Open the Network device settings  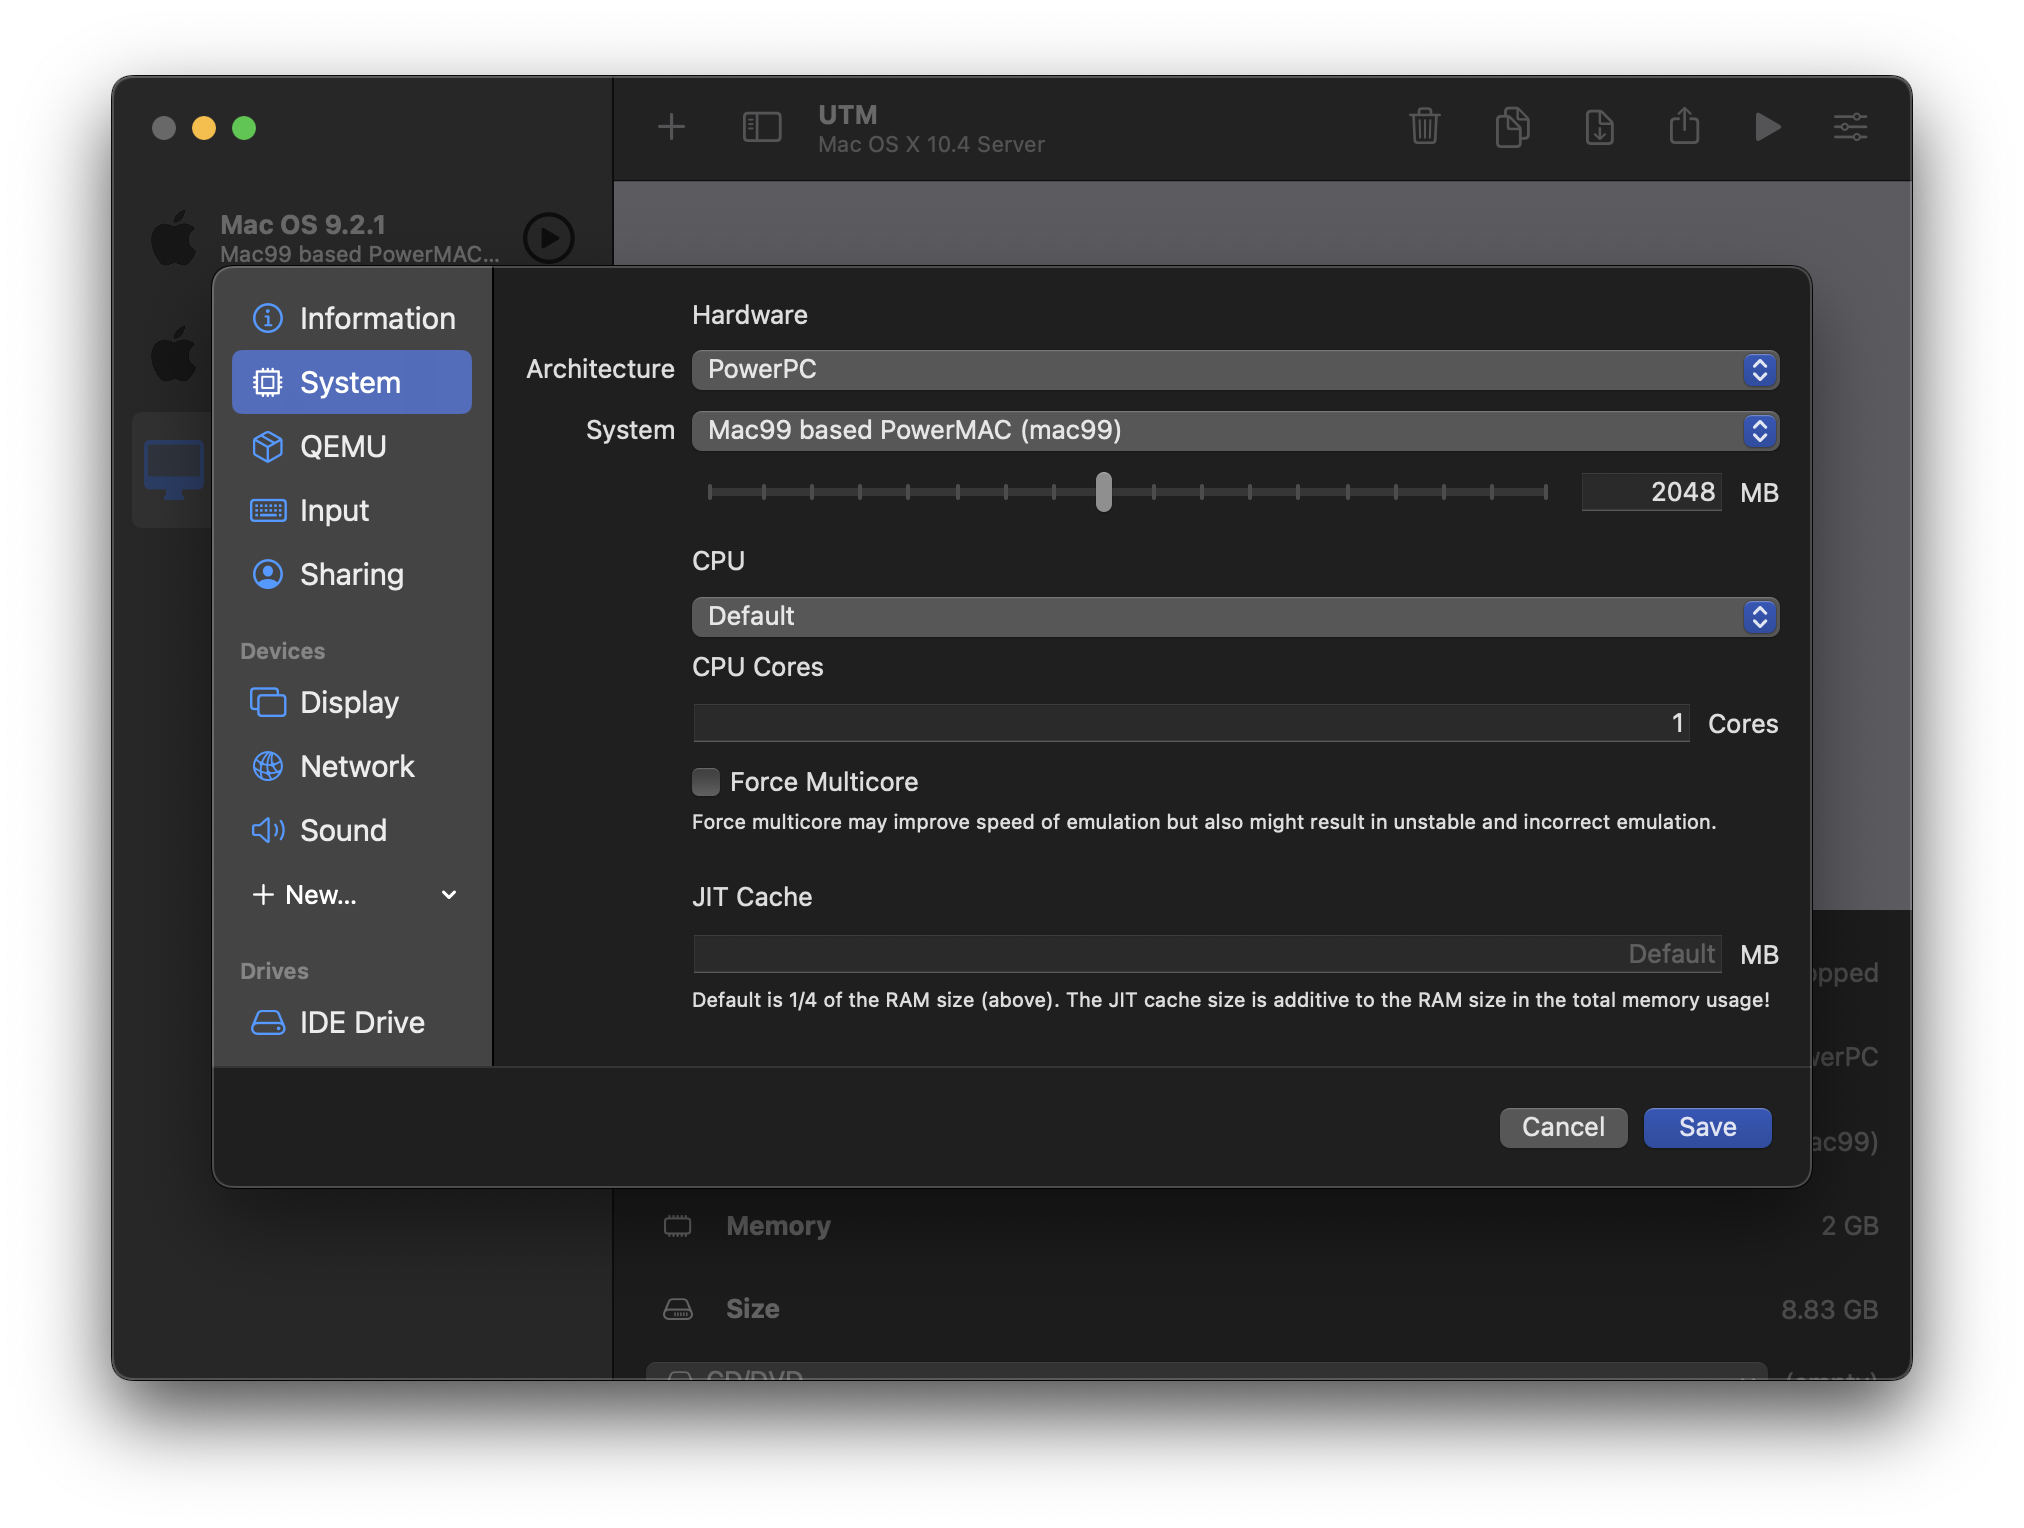pyautogui.click(x=357, y=767)
